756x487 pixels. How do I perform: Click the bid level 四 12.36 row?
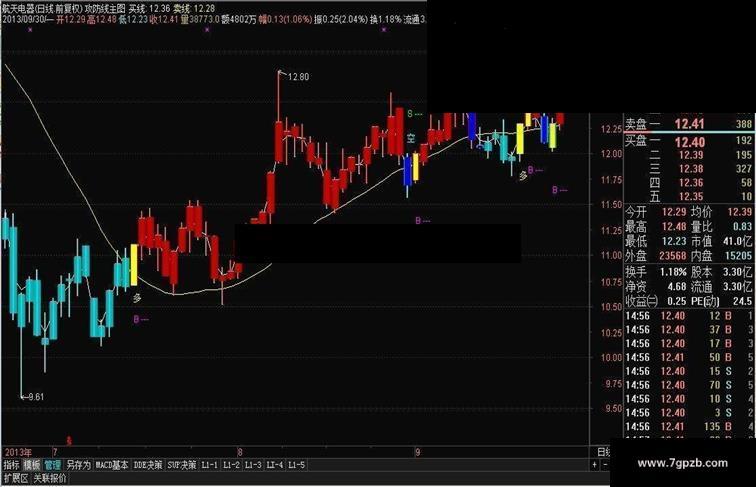click(688, 183)
